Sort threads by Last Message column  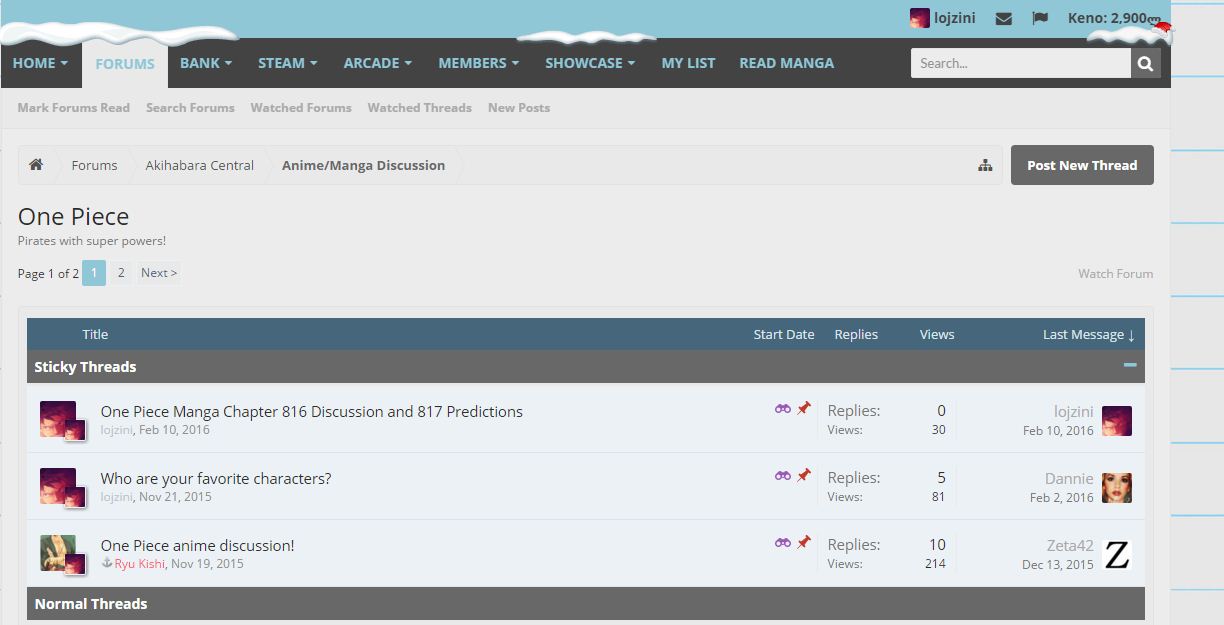(1087, 335)
